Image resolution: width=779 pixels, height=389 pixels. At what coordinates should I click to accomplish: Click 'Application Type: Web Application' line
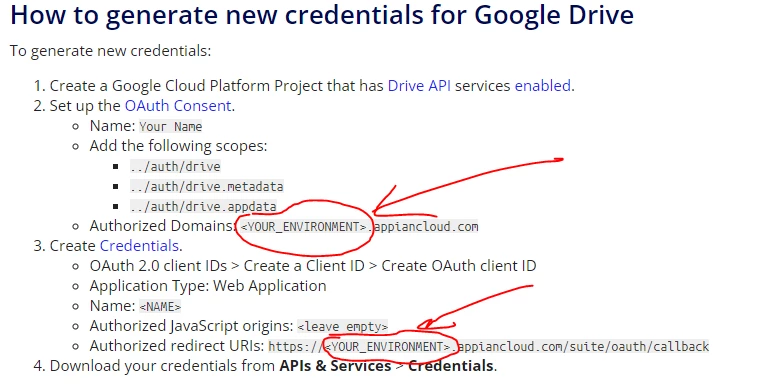pyautogui.click(x=208, y=286)
